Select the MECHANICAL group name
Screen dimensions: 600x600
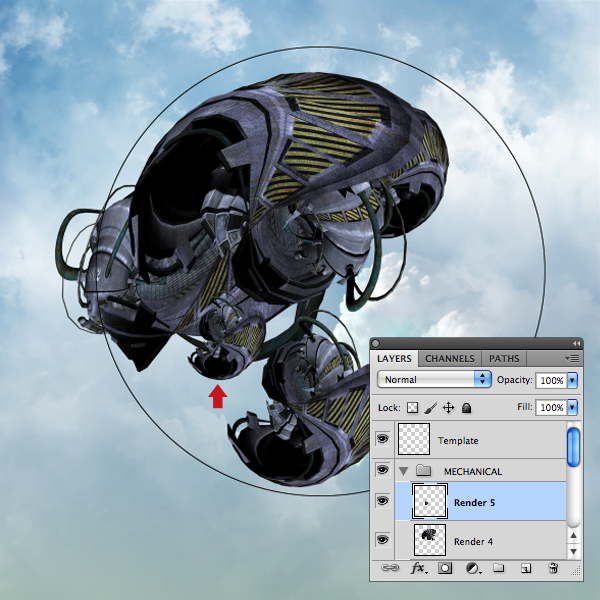[473, 472]
